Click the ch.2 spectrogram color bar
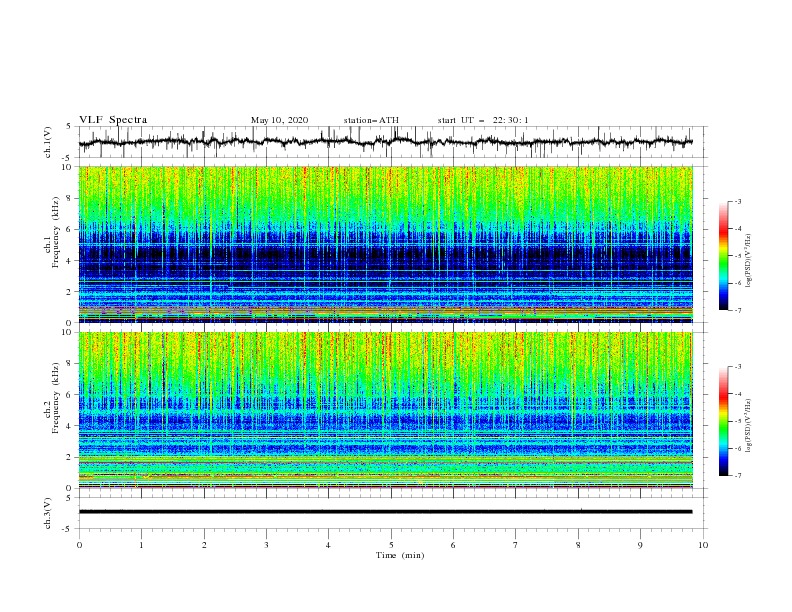This screenshot has height=612, width=792. 723,421
